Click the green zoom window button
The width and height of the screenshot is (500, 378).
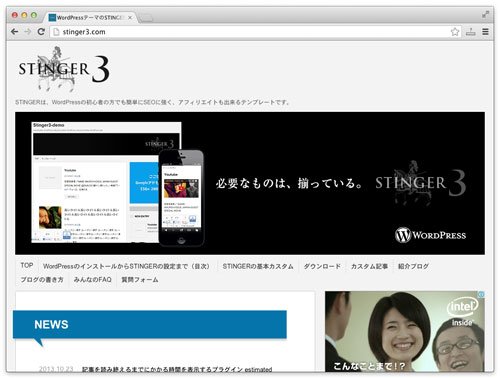(34, 15)
